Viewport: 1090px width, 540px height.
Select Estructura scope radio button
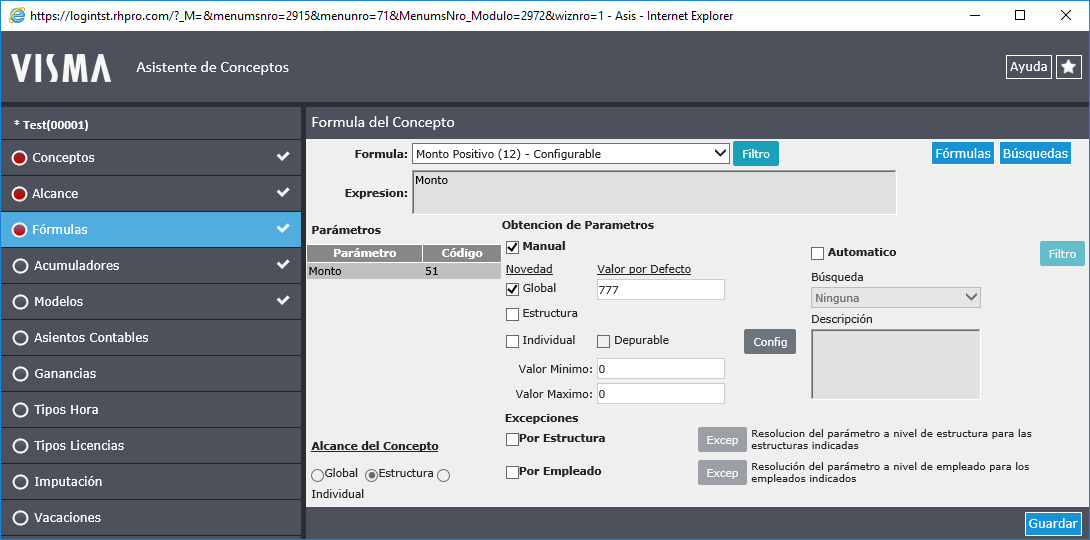[x=371, y=475]
